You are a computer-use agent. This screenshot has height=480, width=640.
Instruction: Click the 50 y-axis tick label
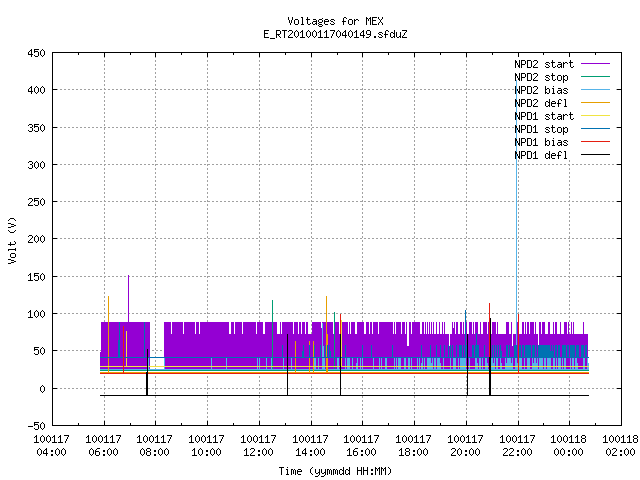click(39, 351)
